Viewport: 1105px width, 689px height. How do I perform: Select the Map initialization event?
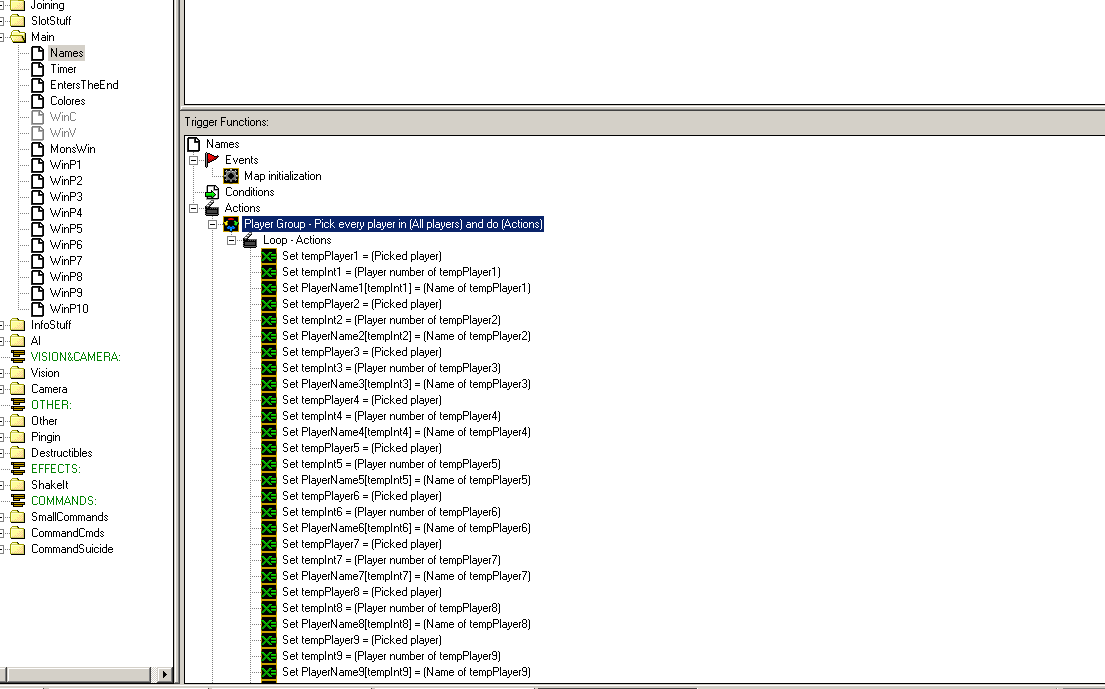283,176
